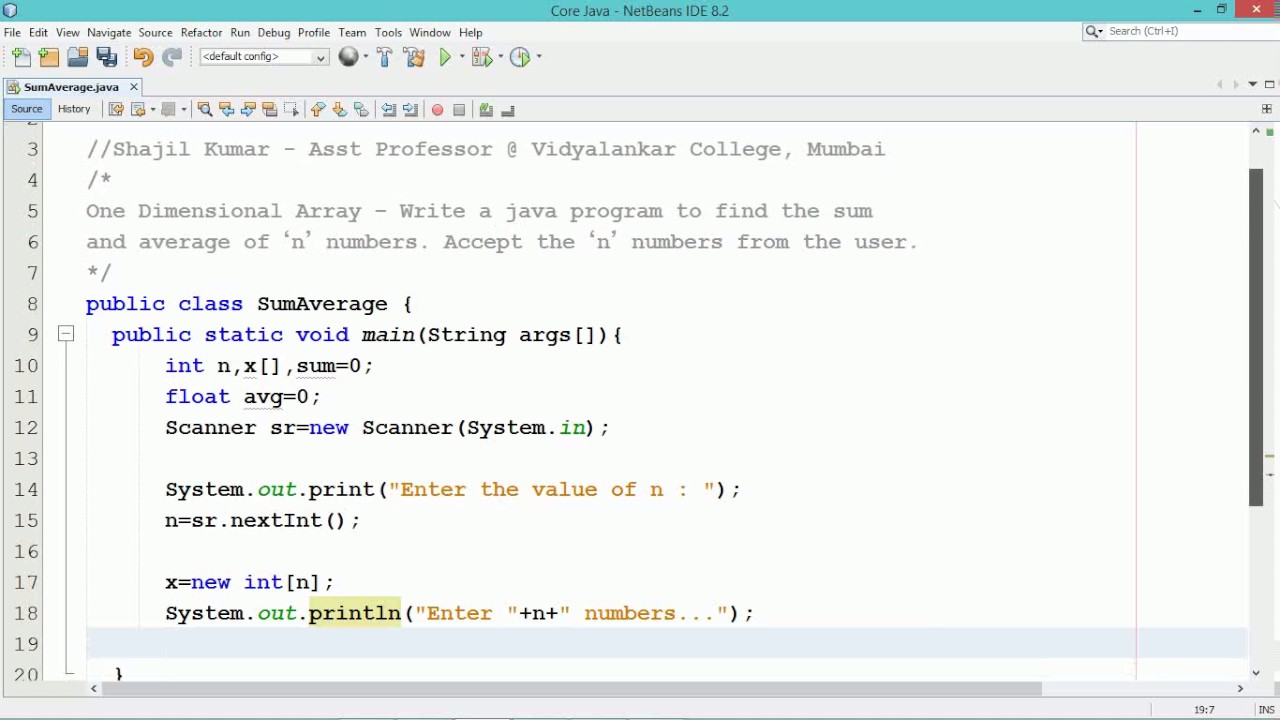The width and height of the screenshot is (1280, 720).
Task: Toggle Rectangular Selection icon
Action: [x=291, y=110]
